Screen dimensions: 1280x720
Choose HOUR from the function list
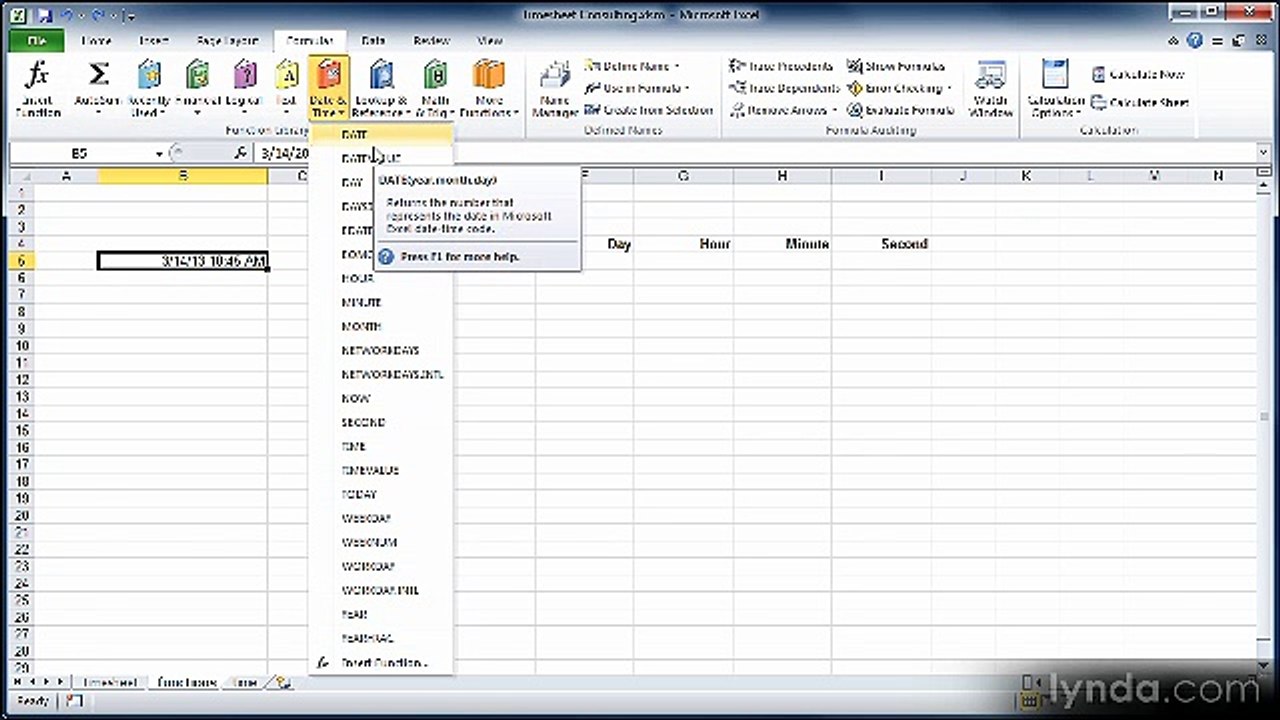tap(382, 278)
